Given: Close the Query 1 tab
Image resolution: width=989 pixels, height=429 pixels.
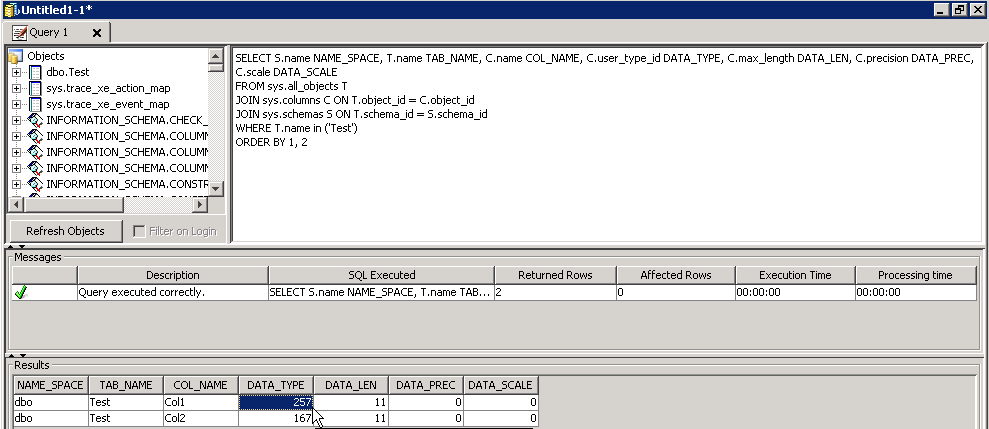Looking at the screenshot, I should [97, 33].
